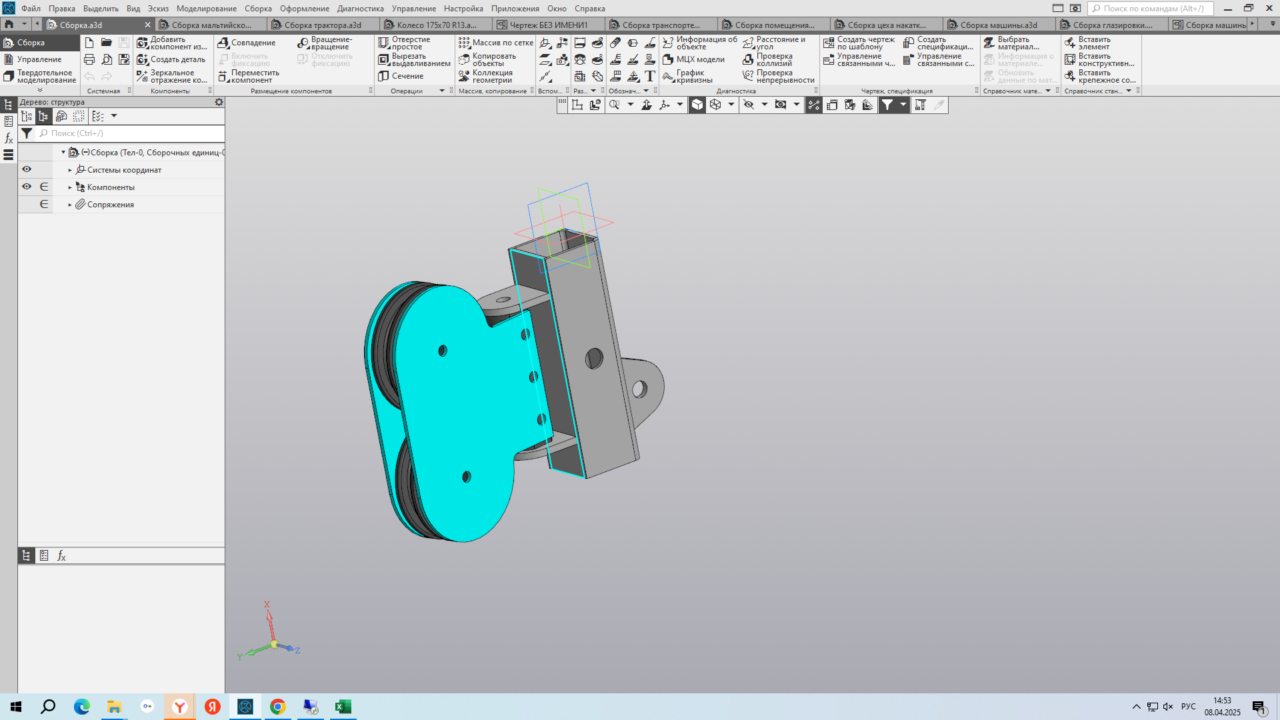Expand the Сопряжения tree node

pyautogui.click(x=70, y=204)
